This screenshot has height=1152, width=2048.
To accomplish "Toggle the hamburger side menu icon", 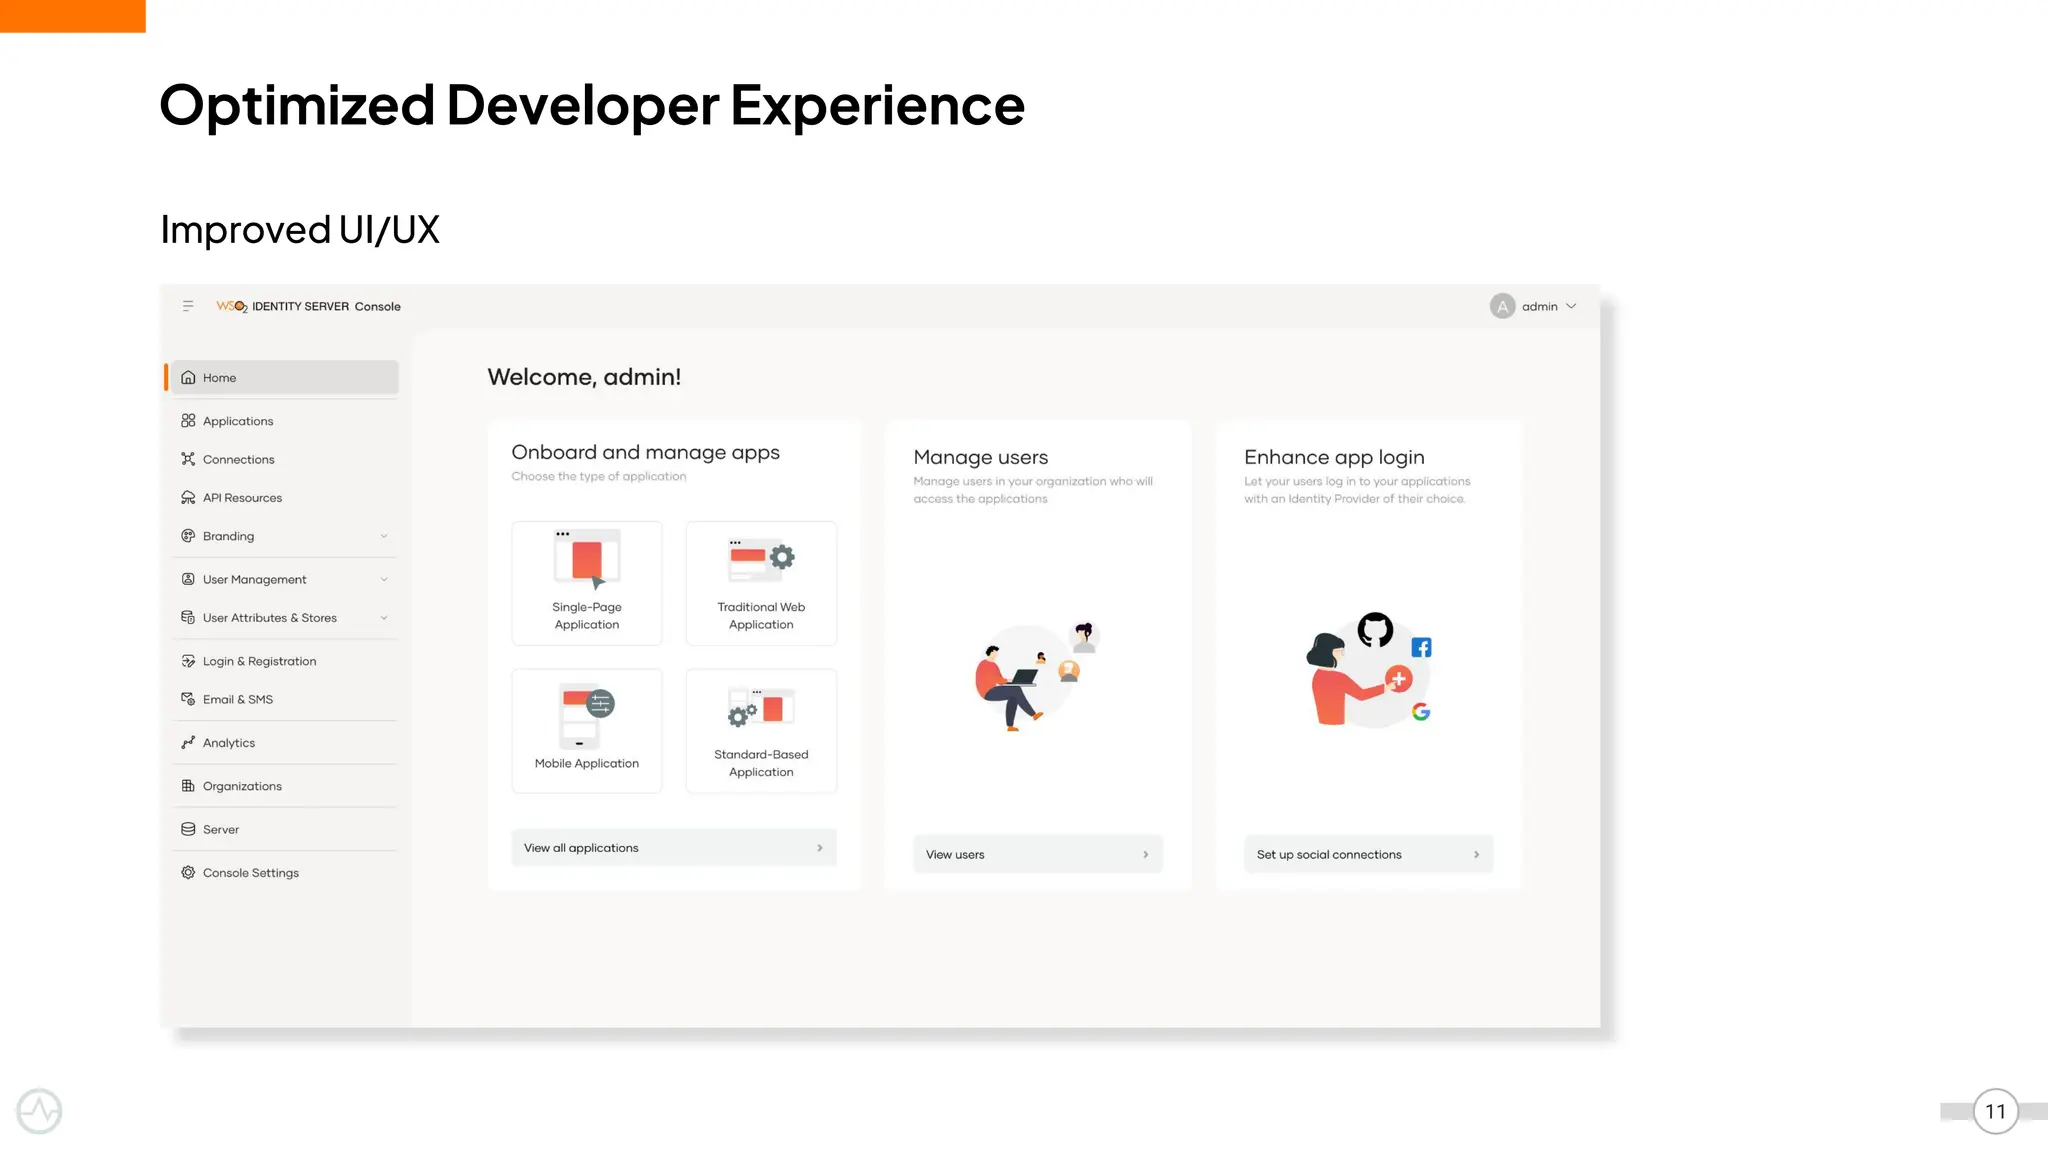I will click(x=188, y=306).
